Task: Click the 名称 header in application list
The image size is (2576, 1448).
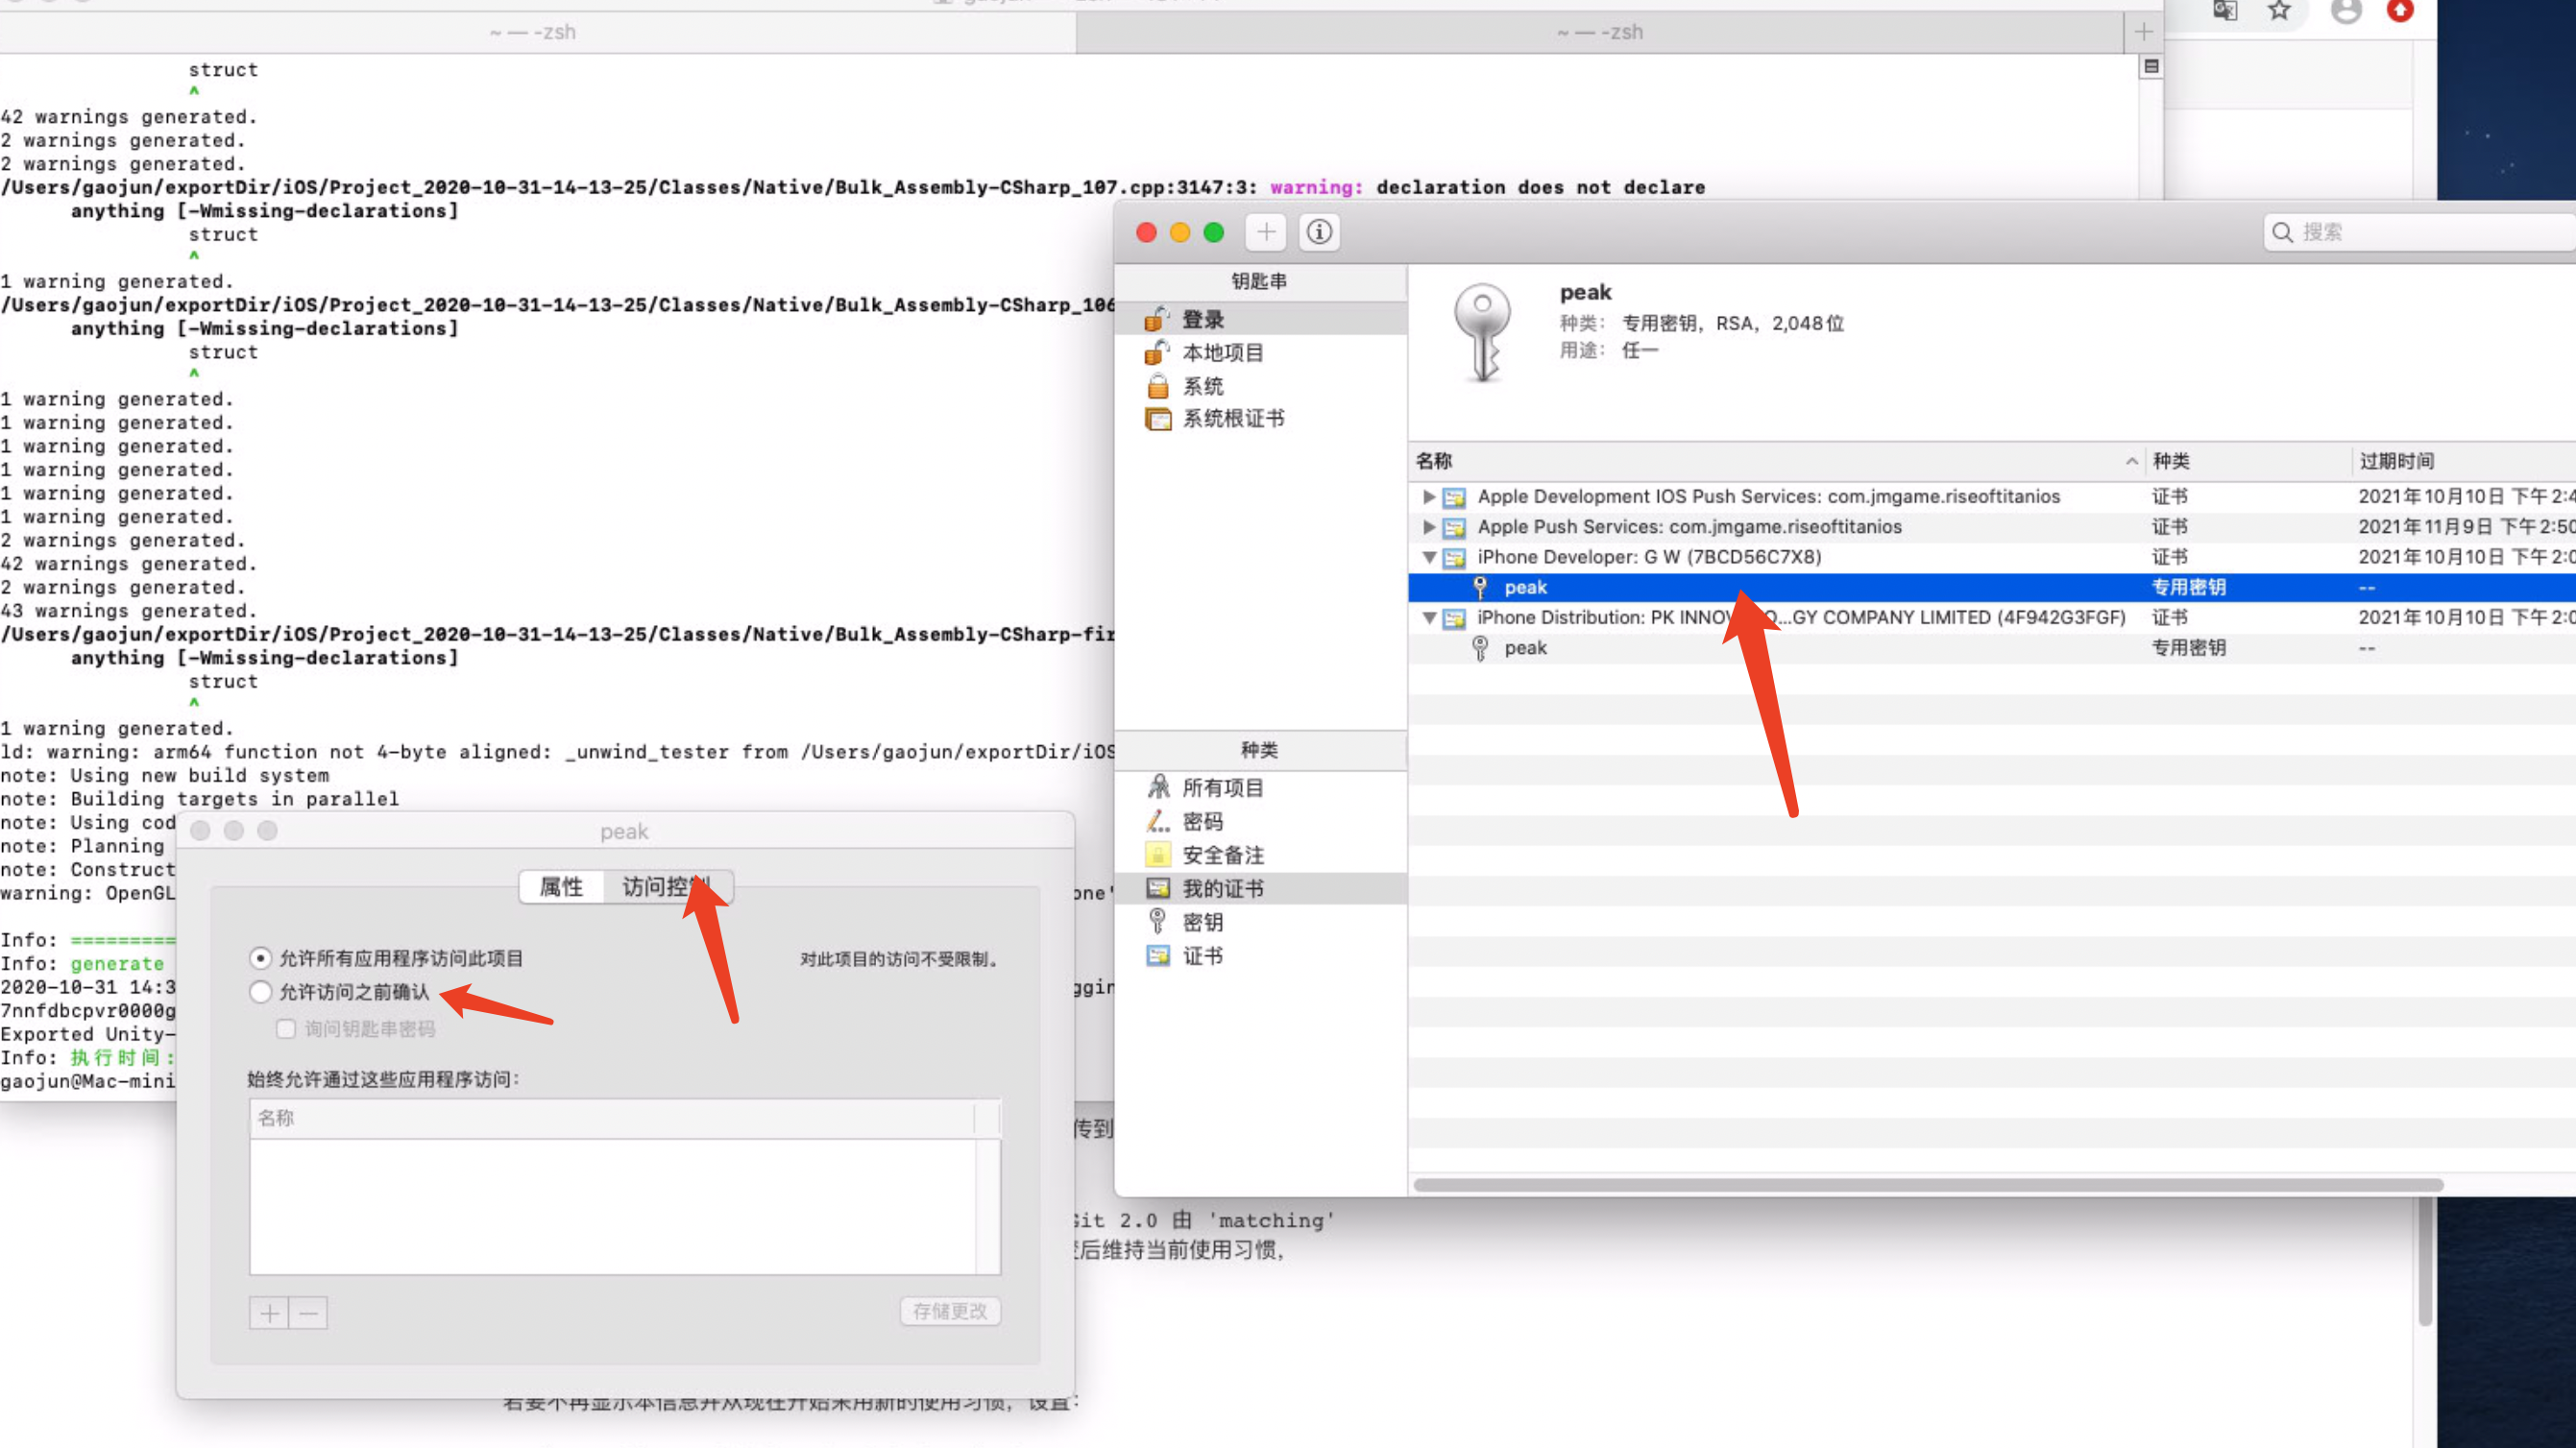Action: 612,1118
